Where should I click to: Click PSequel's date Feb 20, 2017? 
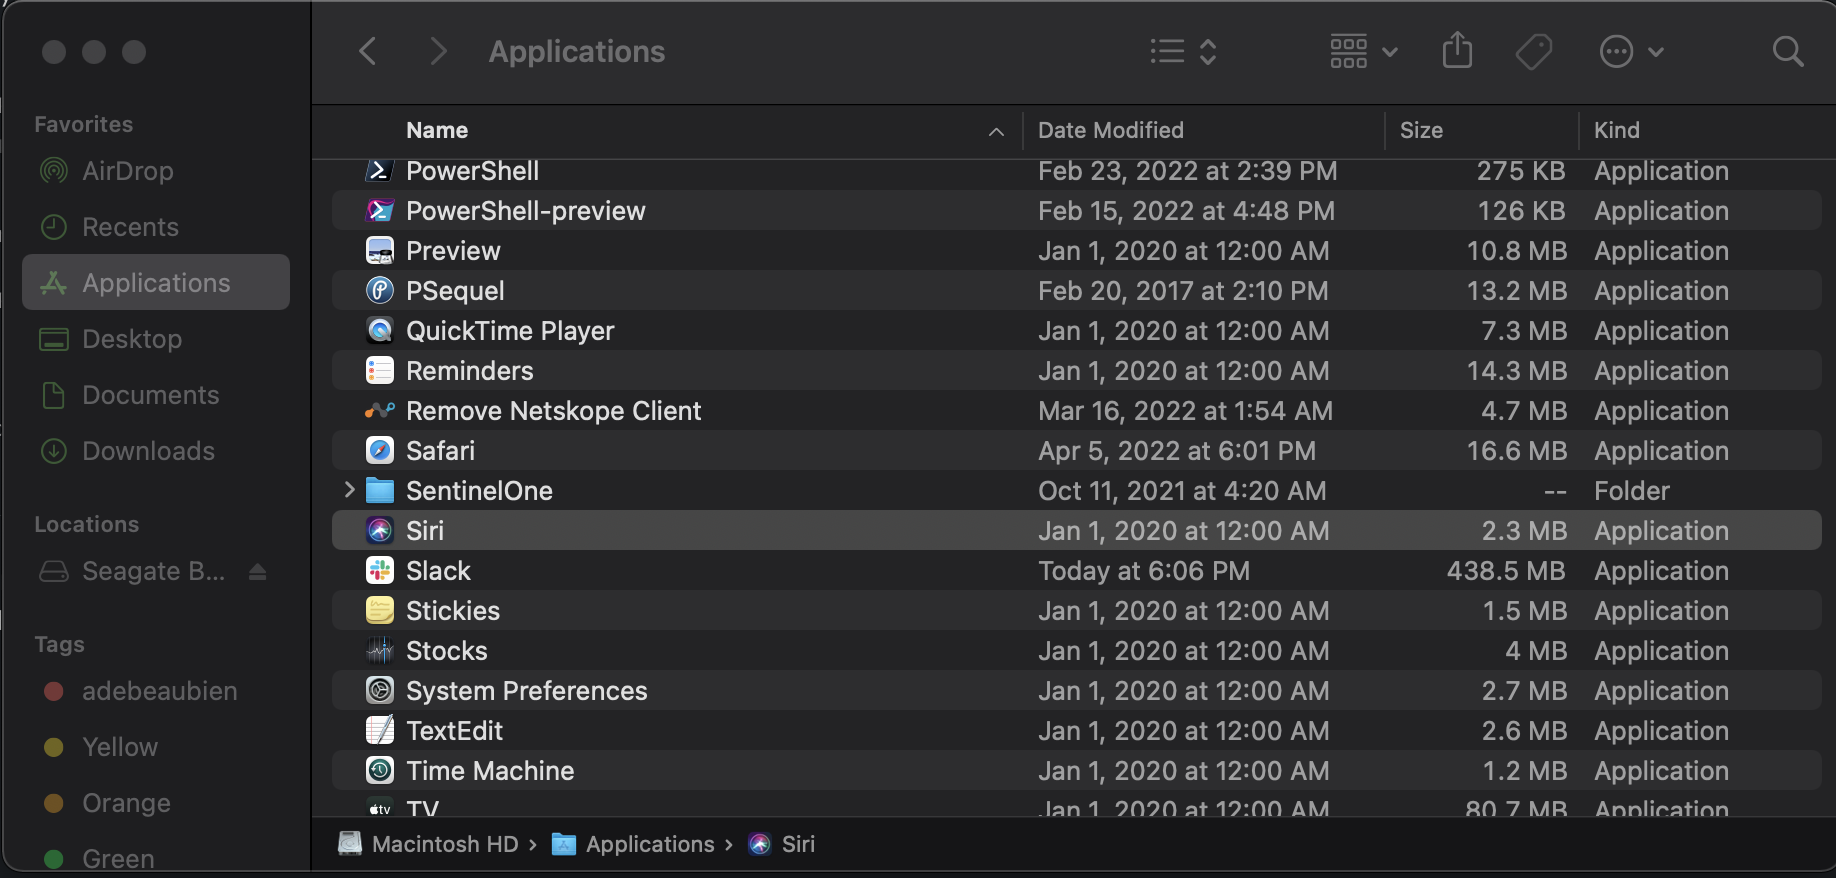pyautogui.click(x=1183, y=291)
